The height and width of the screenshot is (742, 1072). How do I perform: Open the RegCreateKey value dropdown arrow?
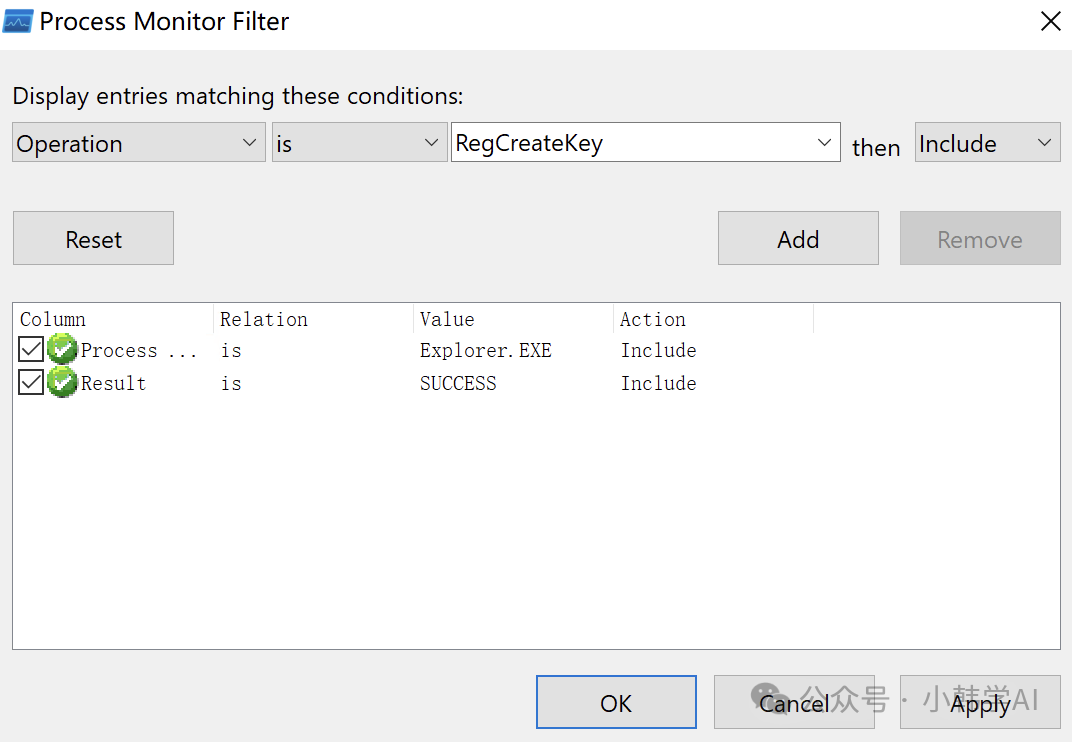click(x=824, y=143)
